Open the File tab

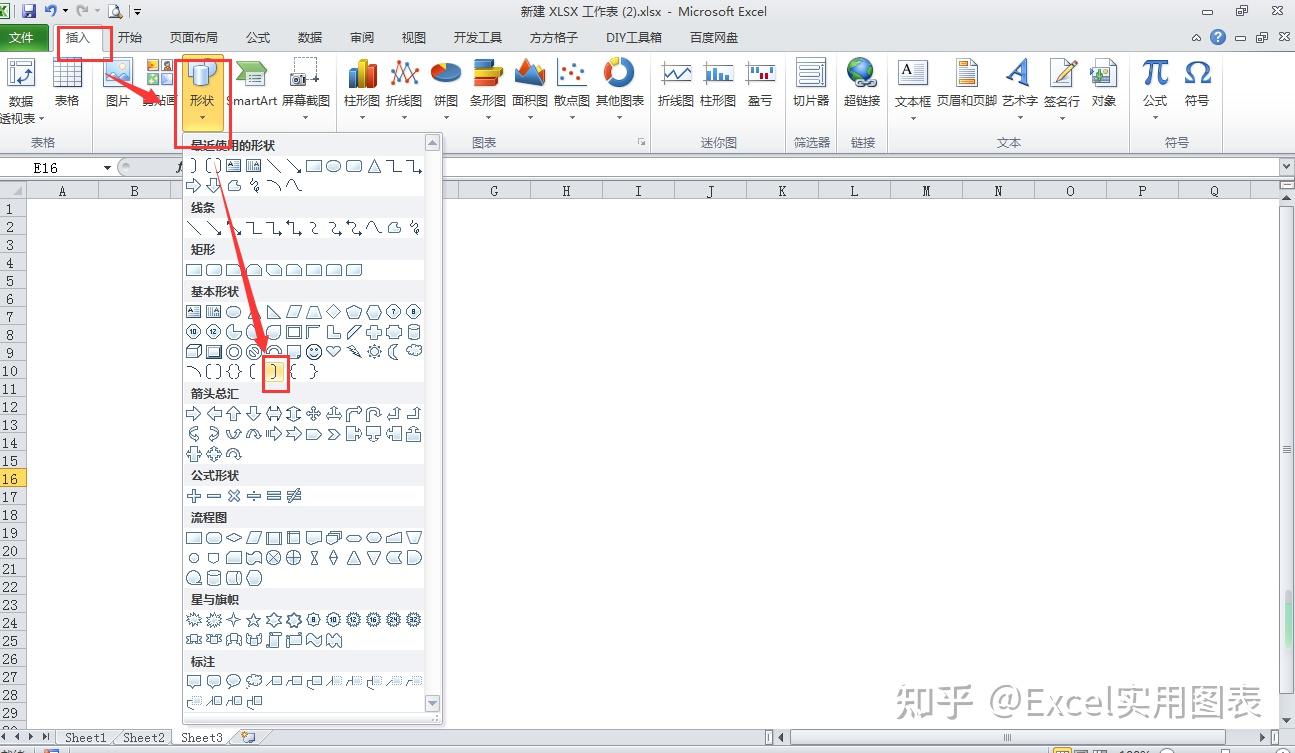click(x=21, y=38)
